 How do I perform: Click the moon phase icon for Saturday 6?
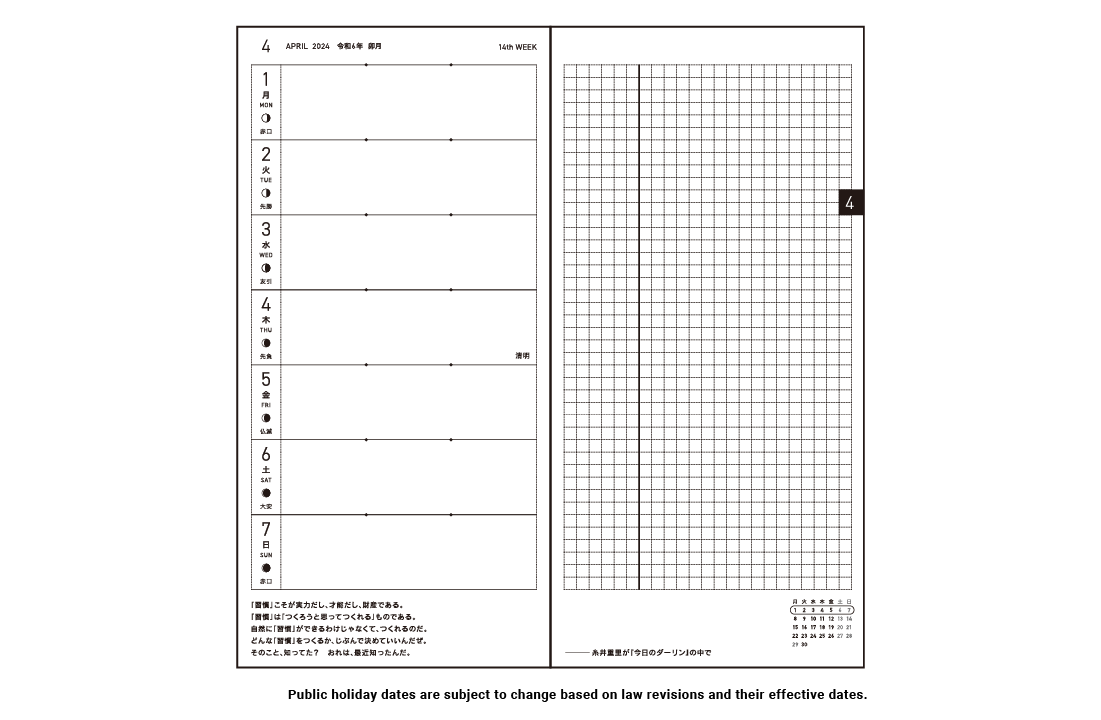tap(266, 493)
